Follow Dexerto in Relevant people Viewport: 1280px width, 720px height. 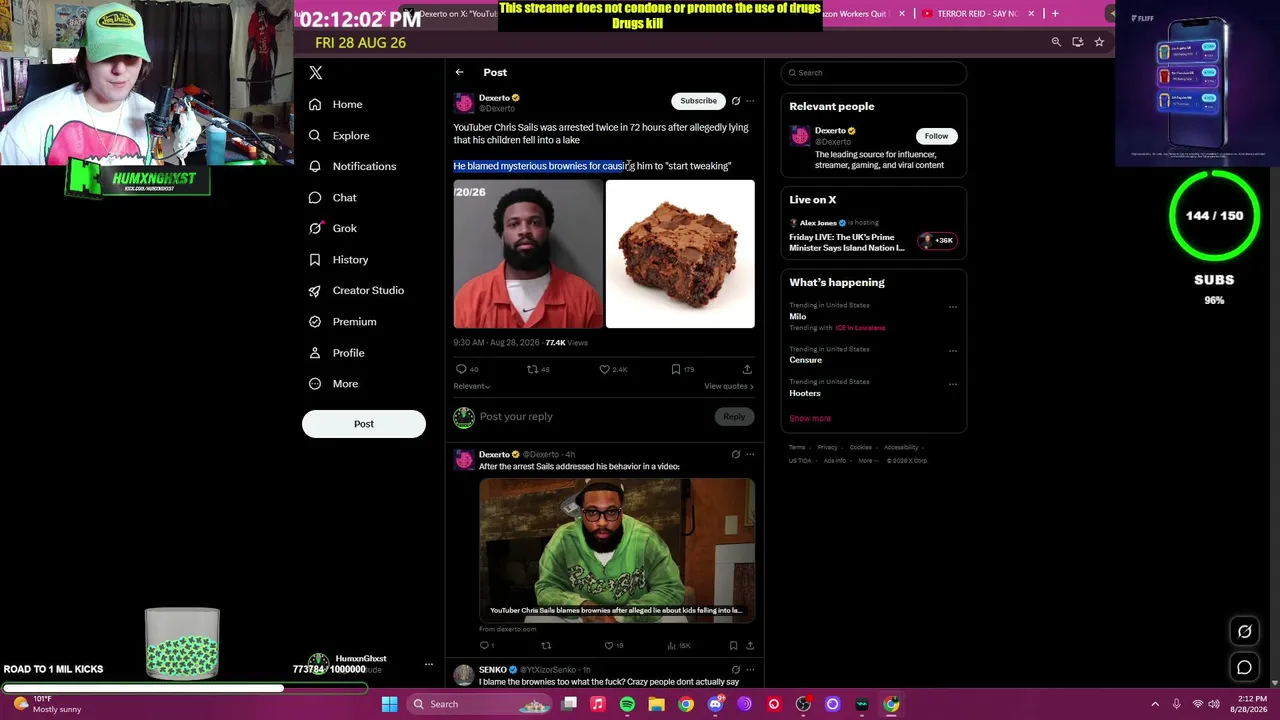pos(936,136)
